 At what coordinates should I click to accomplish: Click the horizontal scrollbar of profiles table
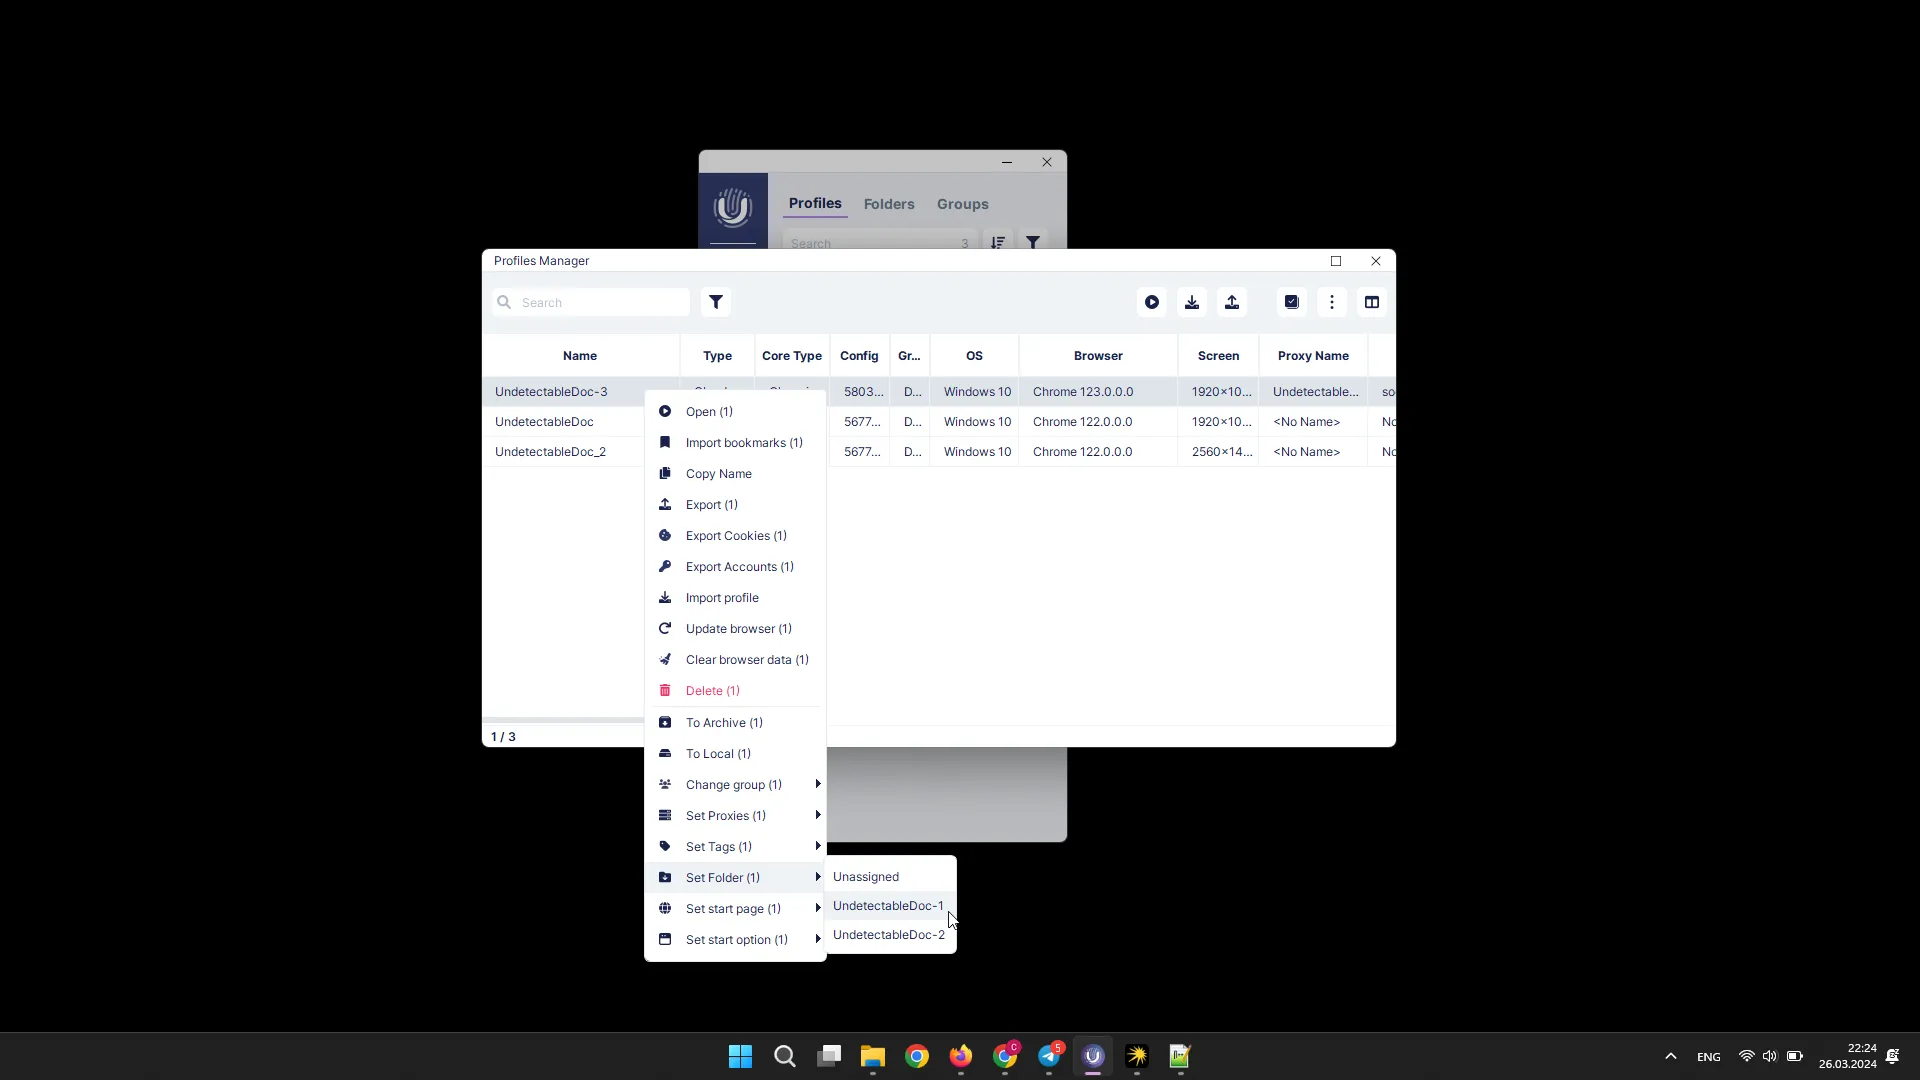click(563, 720)
